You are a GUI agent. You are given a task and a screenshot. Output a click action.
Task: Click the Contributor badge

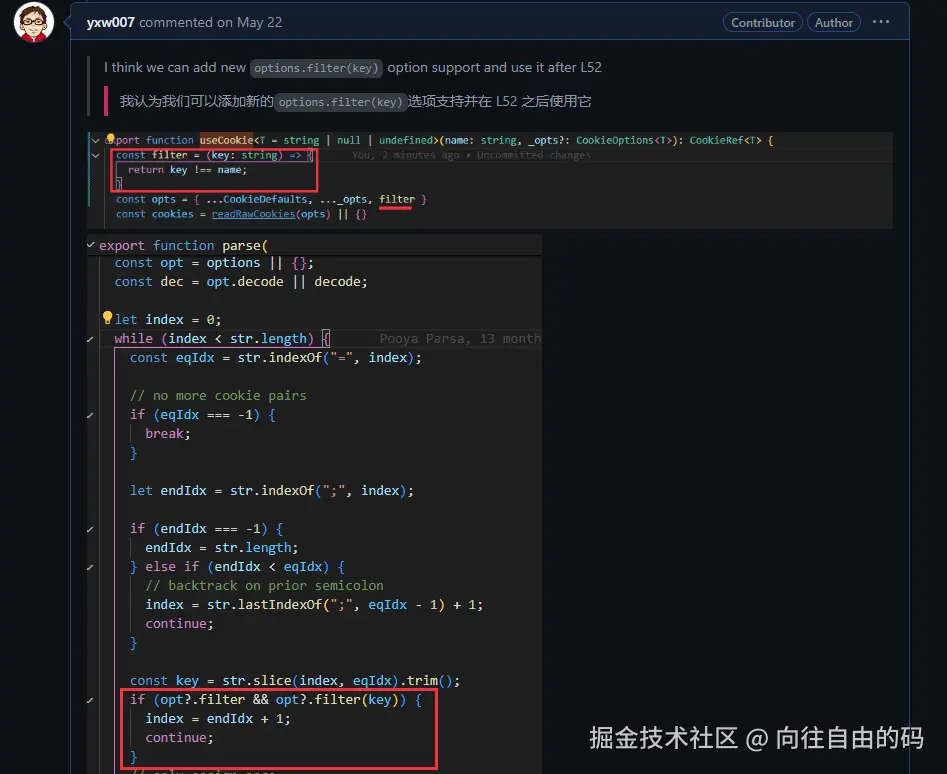click(x=763, y=22)
